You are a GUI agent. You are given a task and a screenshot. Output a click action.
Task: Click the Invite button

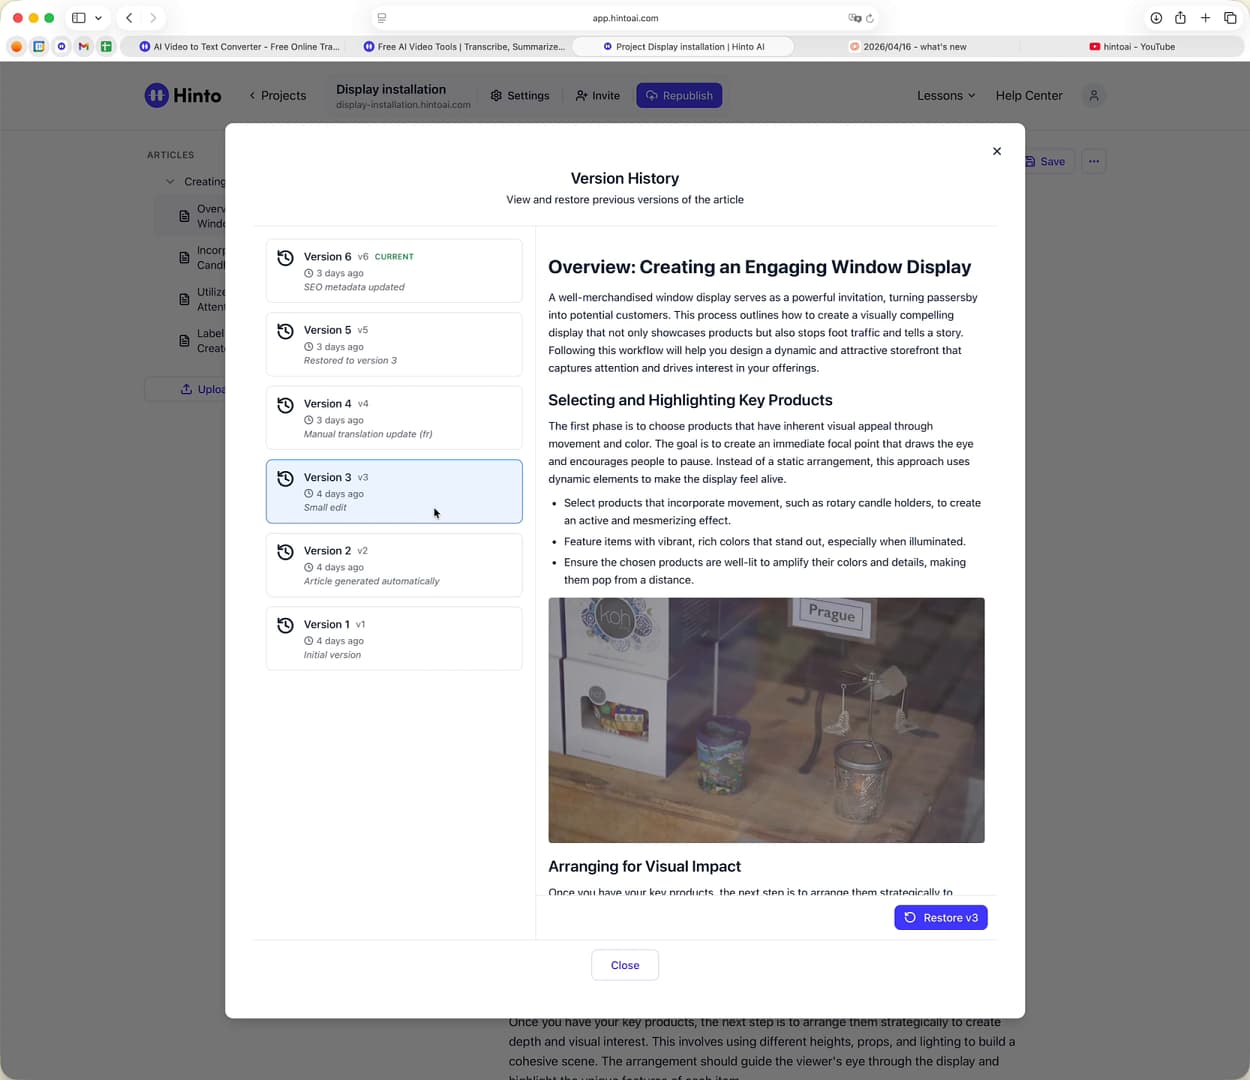coord(598,95)
